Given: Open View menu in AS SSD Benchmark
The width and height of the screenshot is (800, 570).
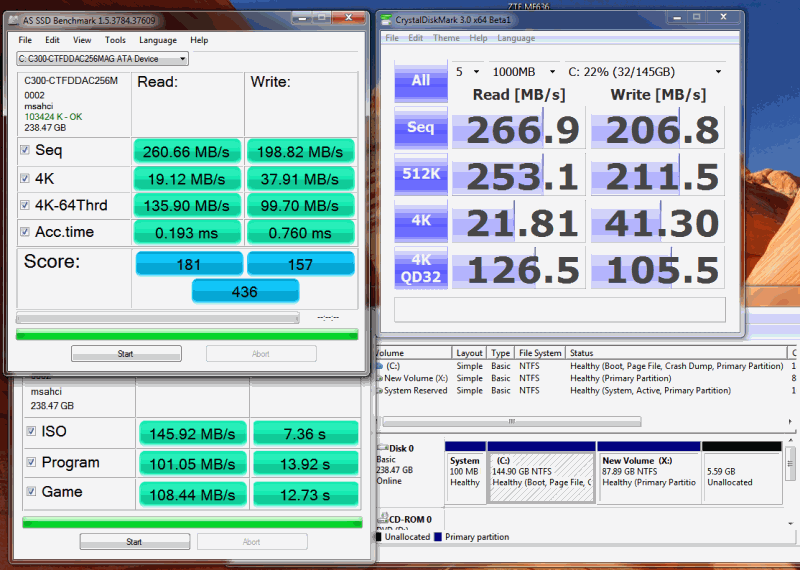Looking at the screenshot, I should point(82,40).
